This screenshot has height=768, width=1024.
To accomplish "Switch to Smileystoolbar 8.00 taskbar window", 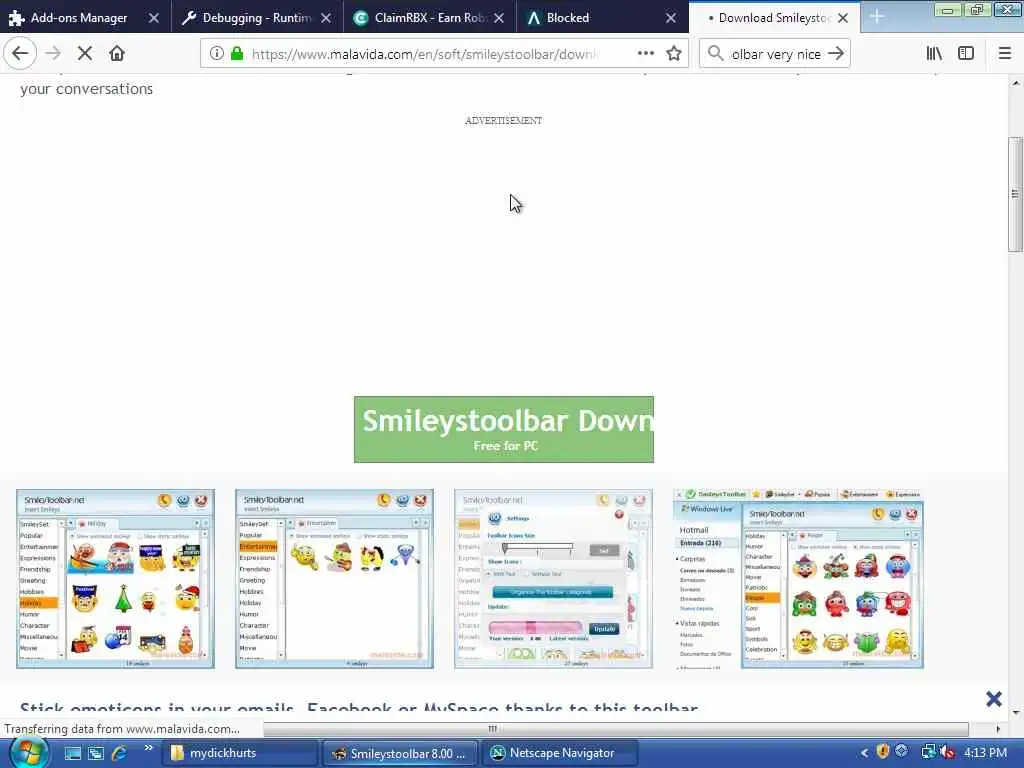I will point(400,753).
